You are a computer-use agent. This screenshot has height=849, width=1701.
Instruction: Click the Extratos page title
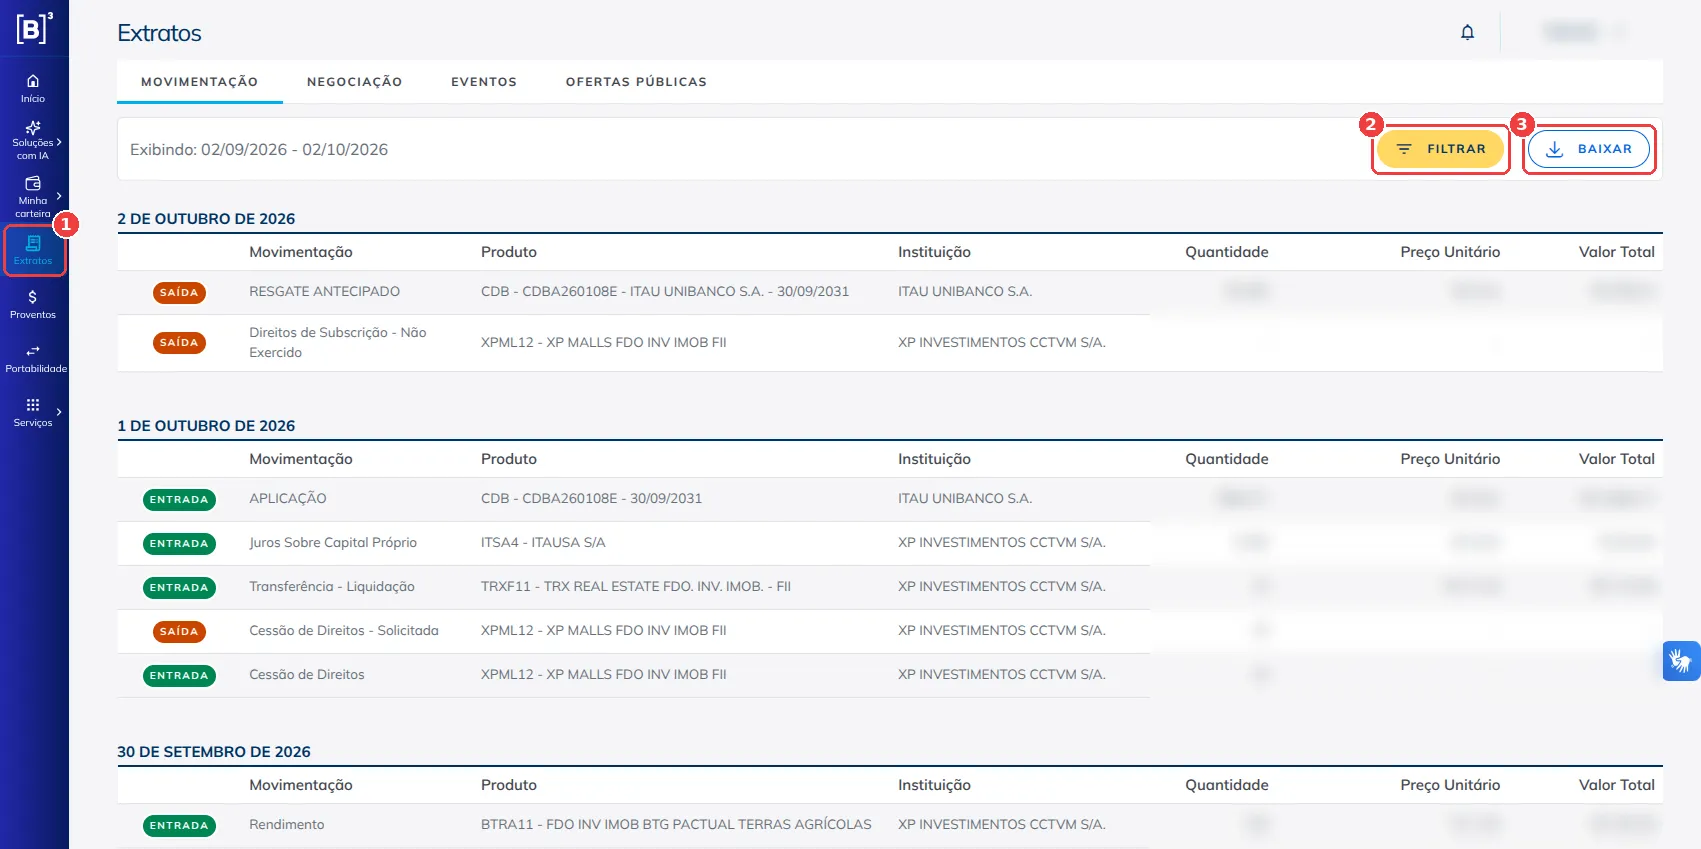159,33
